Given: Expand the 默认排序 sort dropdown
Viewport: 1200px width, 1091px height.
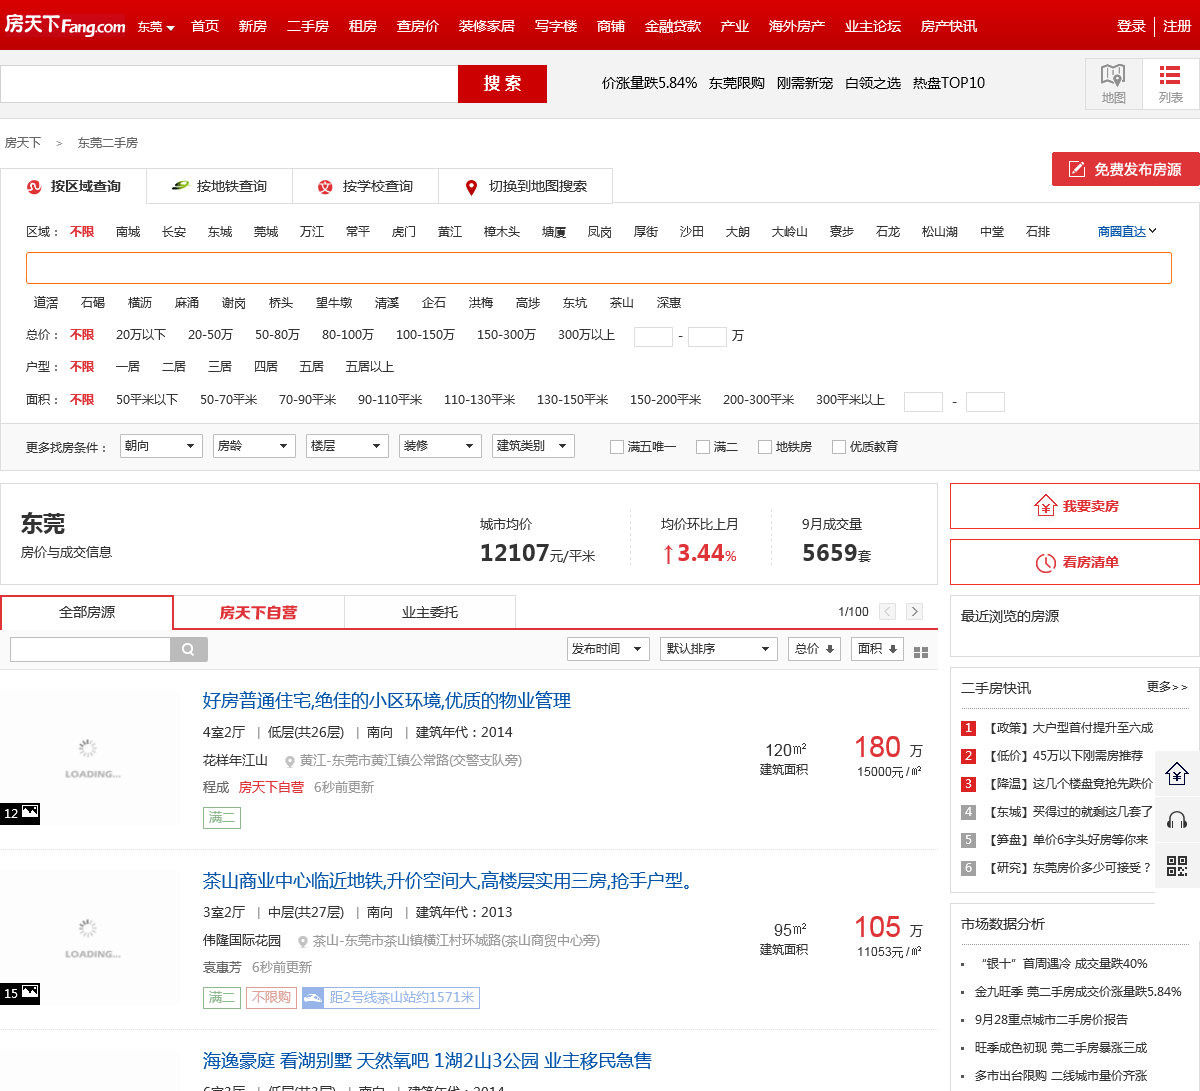Looking at the screenshot, I should click(x=719, y=649).
